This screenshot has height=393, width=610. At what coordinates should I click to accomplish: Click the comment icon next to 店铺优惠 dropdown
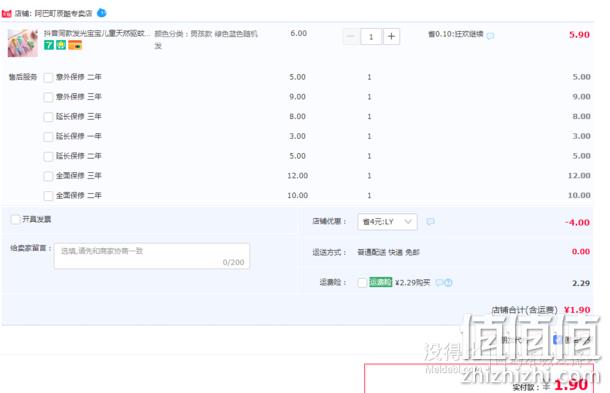[x=430, y=221]
